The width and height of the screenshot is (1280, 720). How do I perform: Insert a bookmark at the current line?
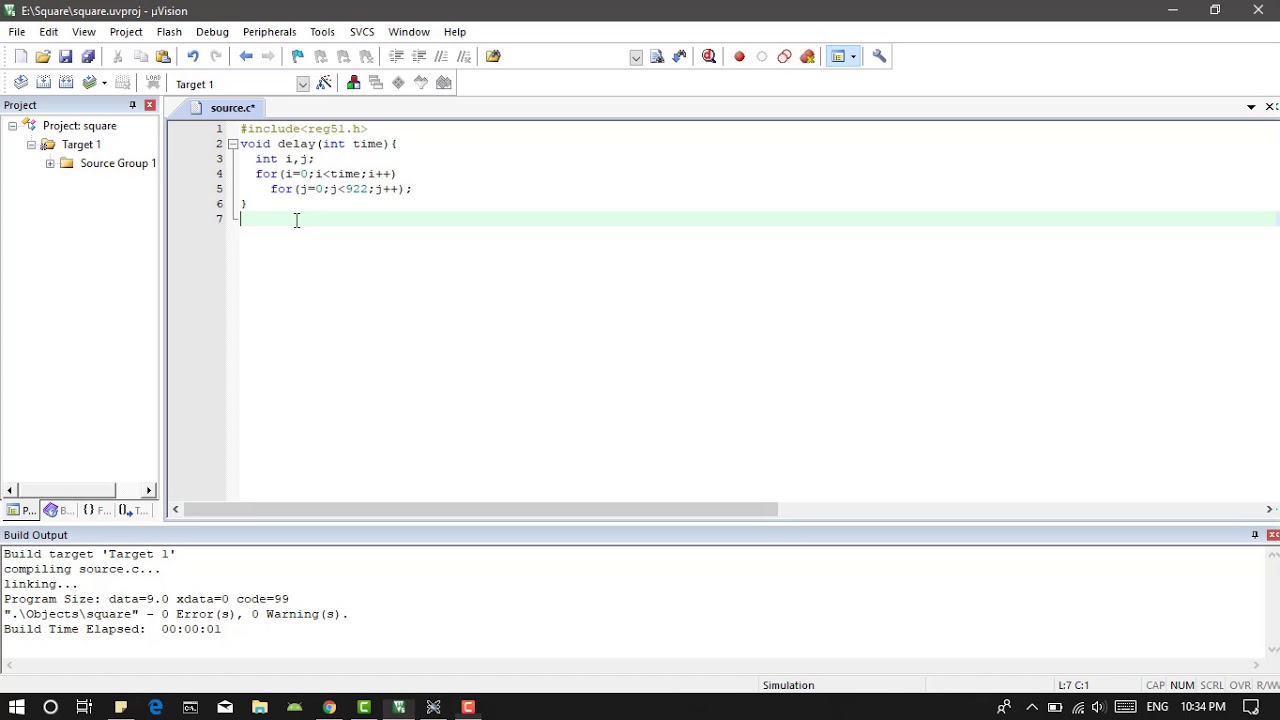[297, 57]
